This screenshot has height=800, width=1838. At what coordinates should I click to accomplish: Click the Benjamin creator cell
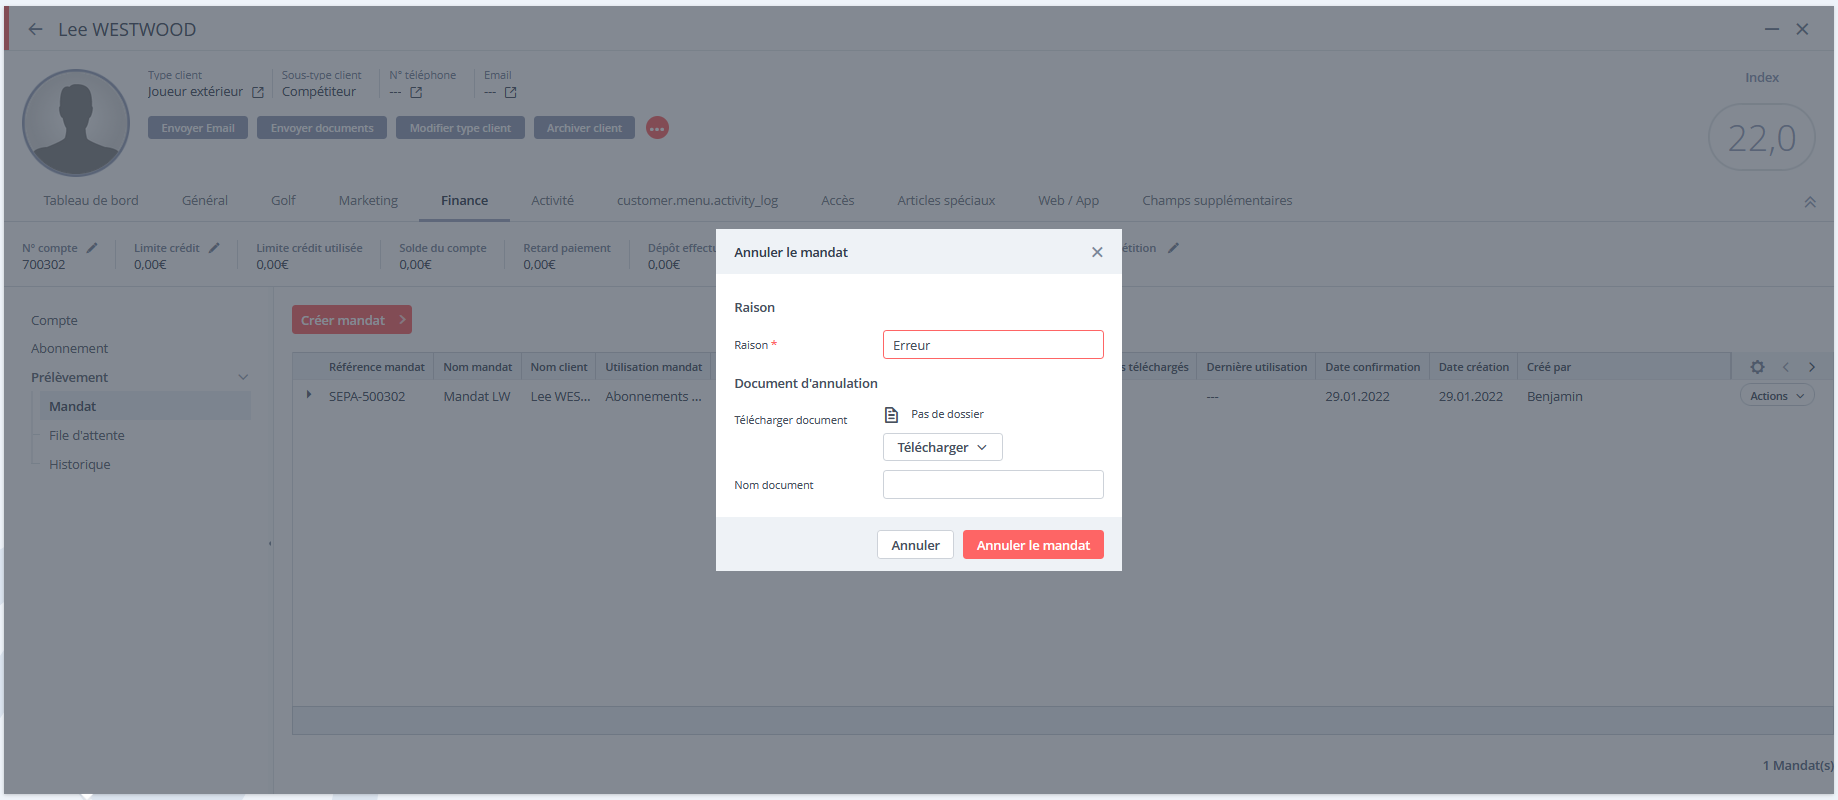[1554, 397]
